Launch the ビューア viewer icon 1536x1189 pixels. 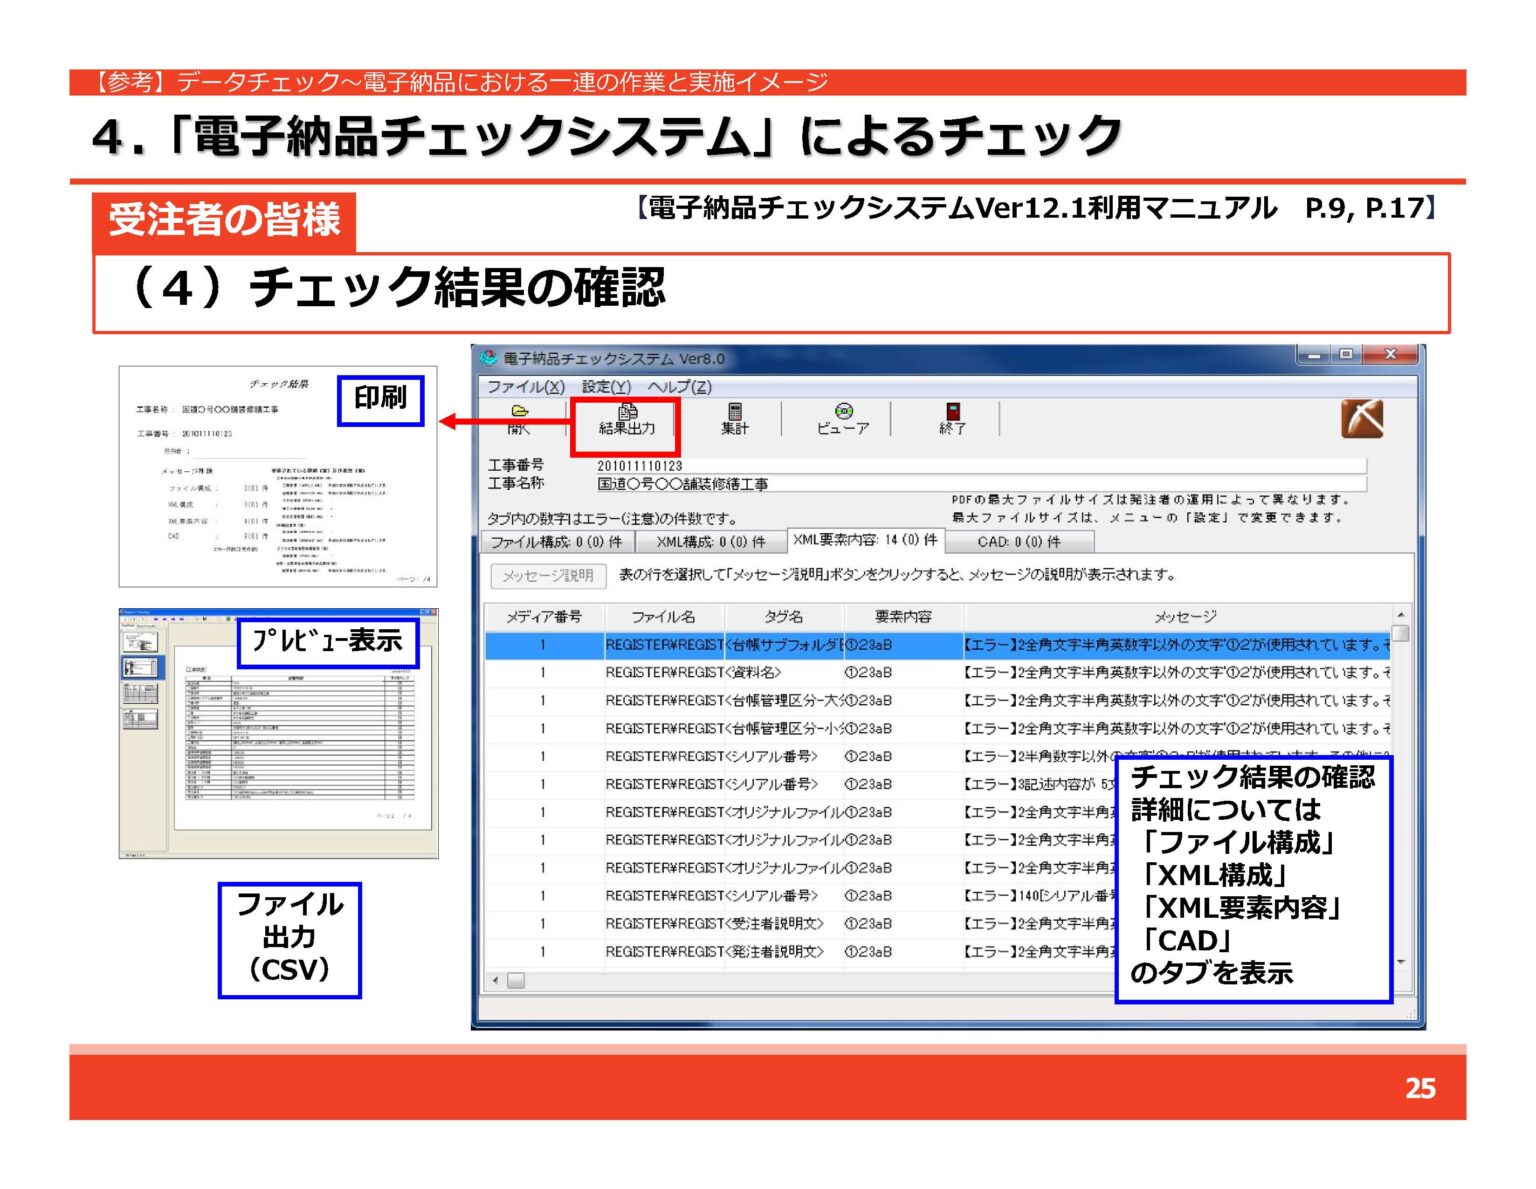[x=843, y=412]
